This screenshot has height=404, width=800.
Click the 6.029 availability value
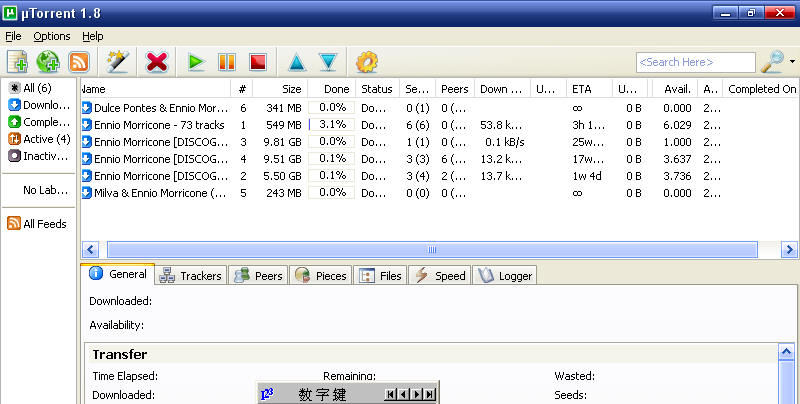(677, 125)
